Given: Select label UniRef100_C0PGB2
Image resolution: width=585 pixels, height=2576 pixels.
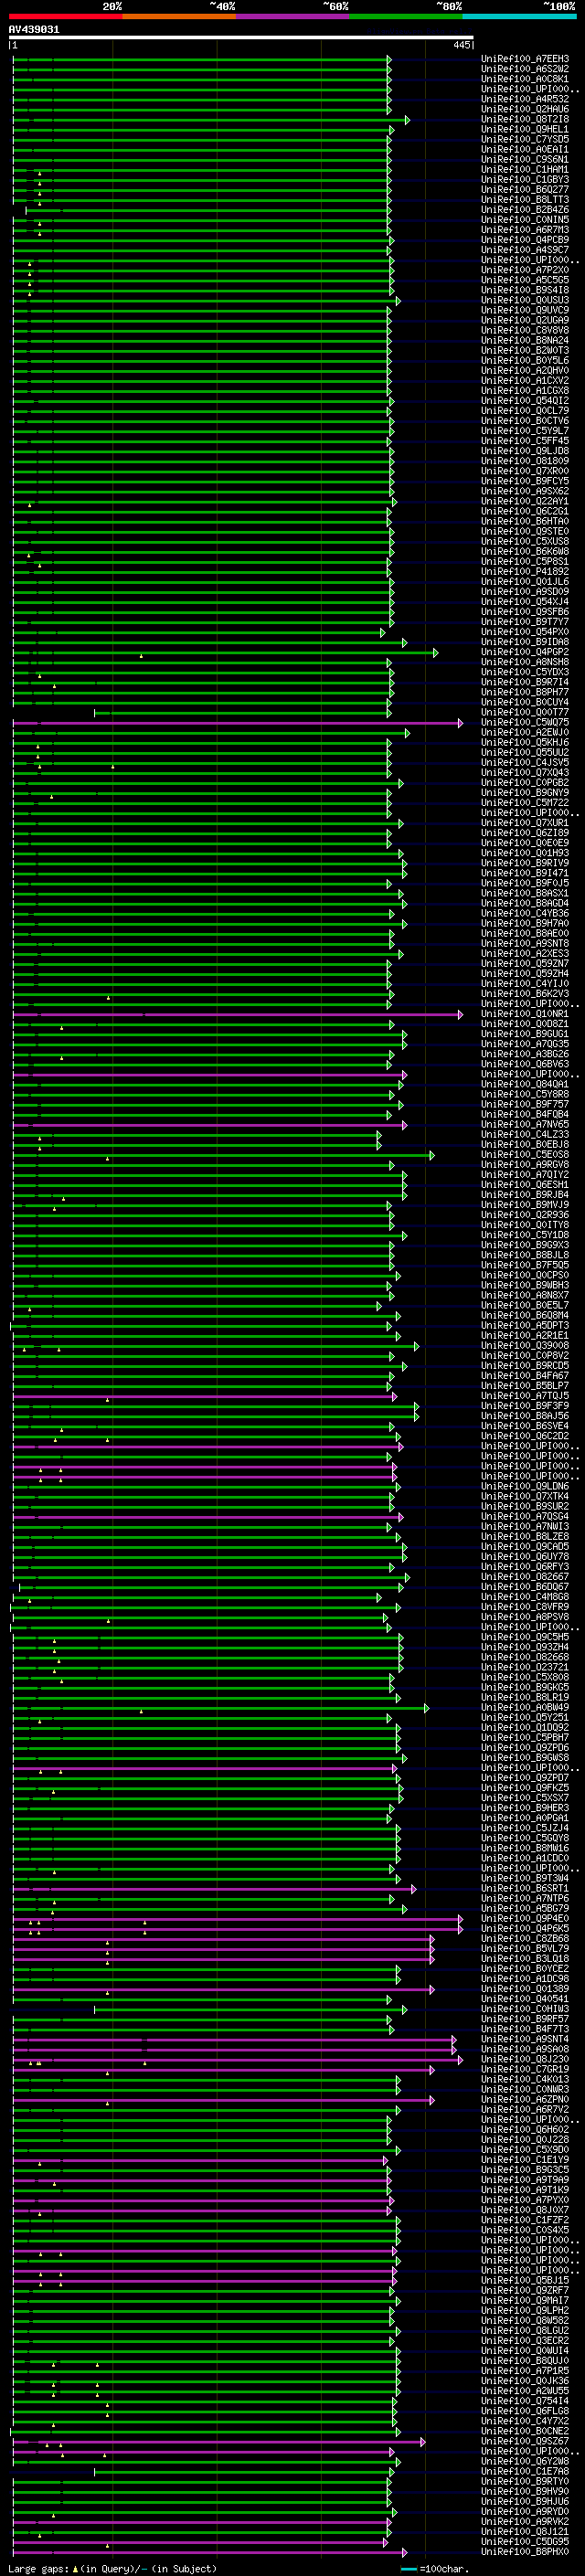Looking at the screenshot, I should 525,783.
